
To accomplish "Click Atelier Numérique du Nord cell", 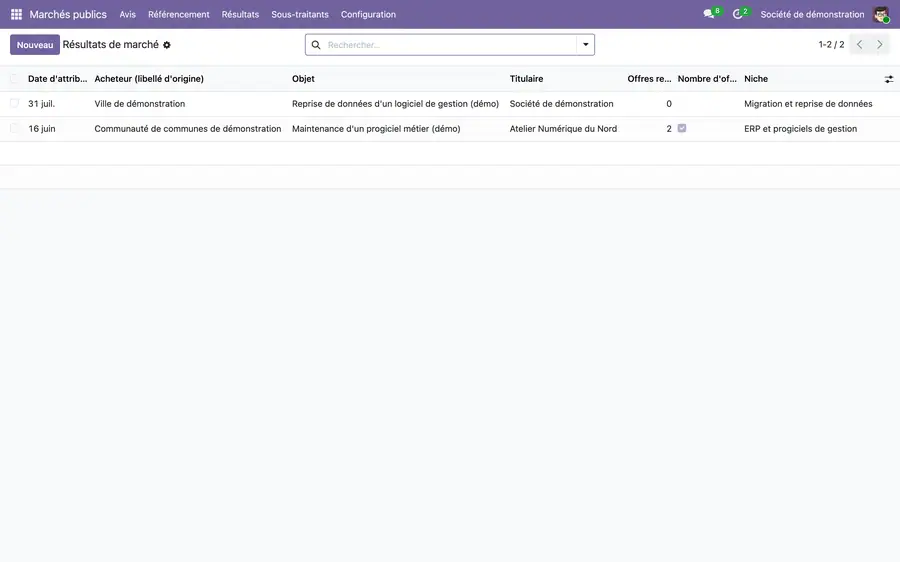I will [563, 129].
